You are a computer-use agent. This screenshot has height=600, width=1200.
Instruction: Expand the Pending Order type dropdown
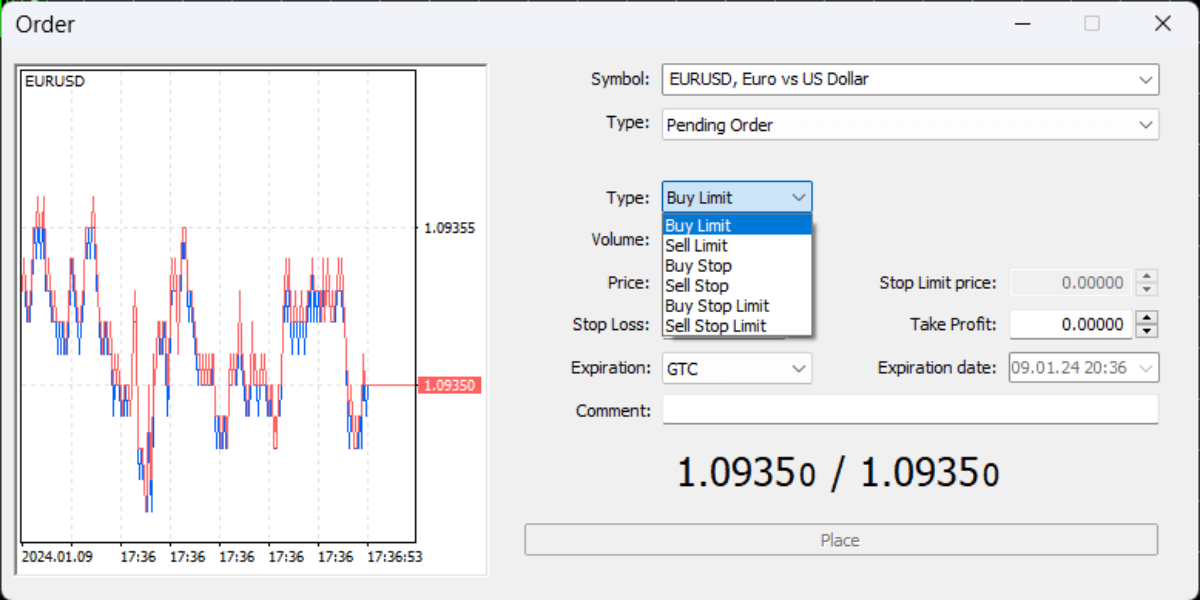point(1146,124)
